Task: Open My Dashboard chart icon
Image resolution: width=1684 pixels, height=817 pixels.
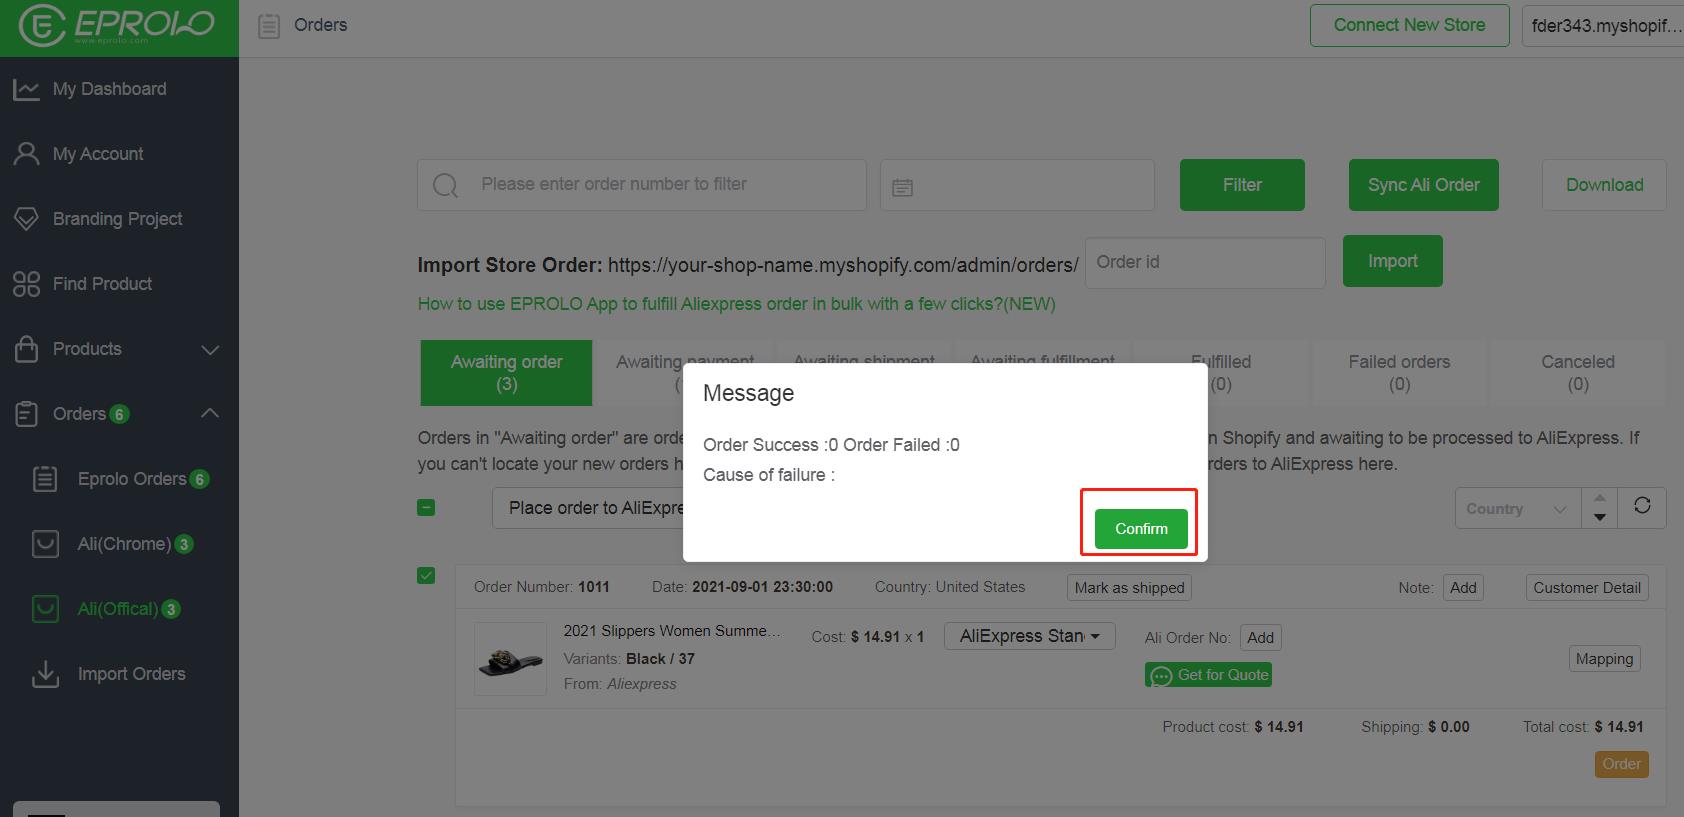Action: pos(26,89)
